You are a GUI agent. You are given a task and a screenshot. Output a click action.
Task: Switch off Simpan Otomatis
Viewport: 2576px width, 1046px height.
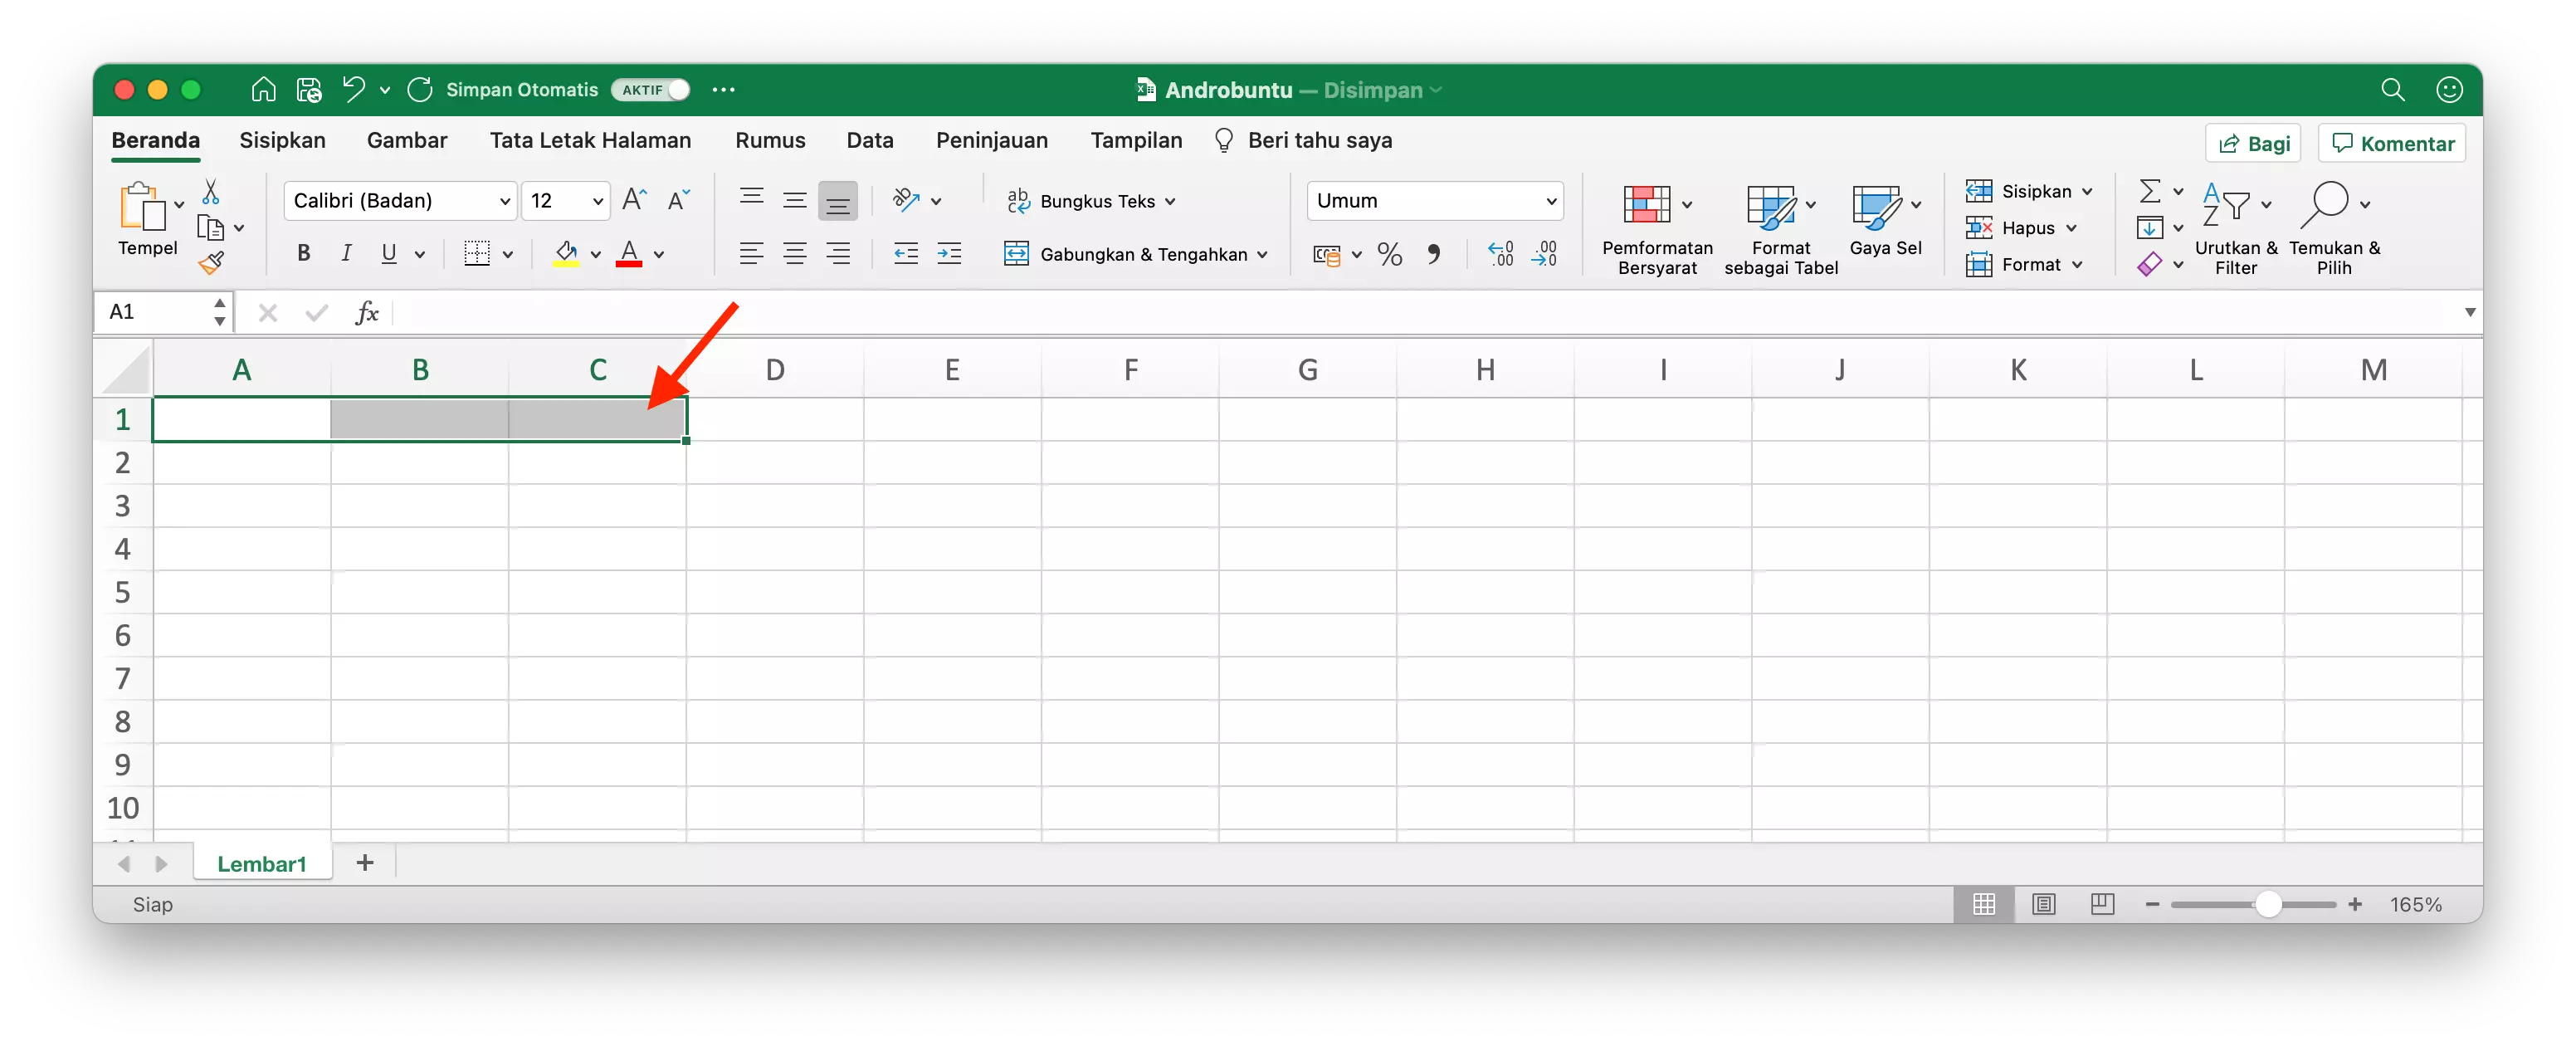(649, 89)
